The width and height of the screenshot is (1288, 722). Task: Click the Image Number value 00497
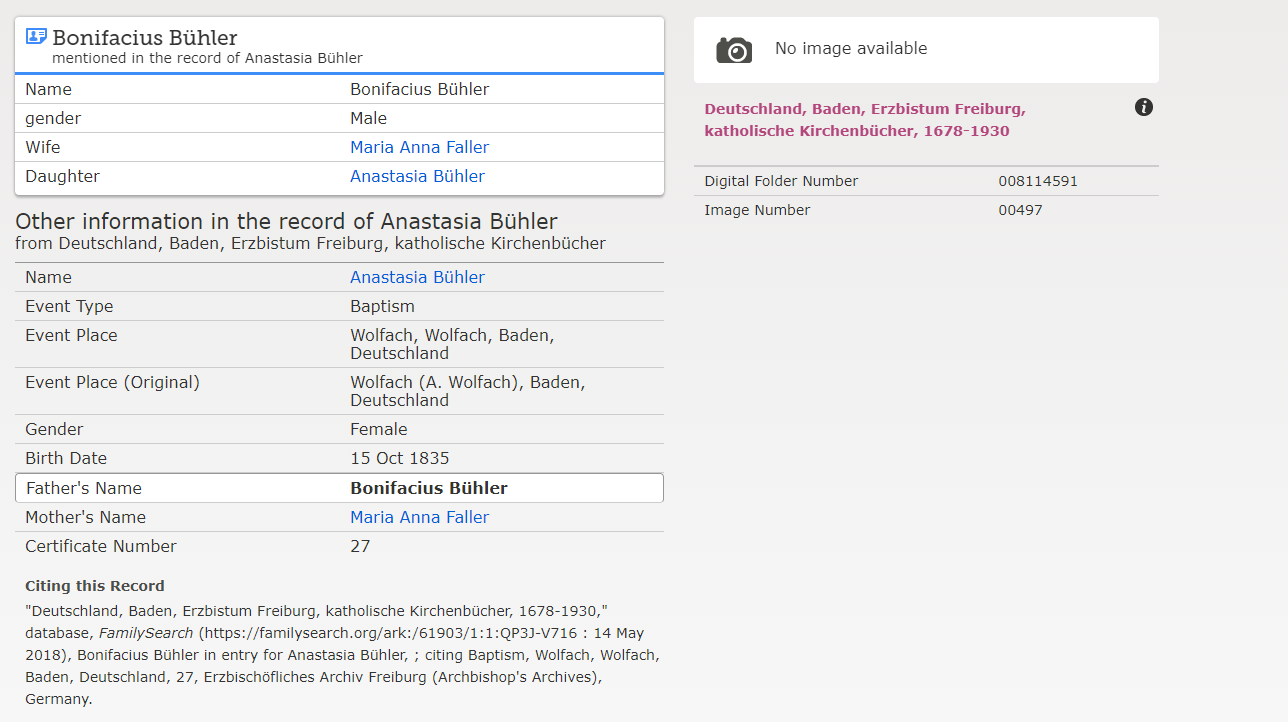coord(1020,210)
